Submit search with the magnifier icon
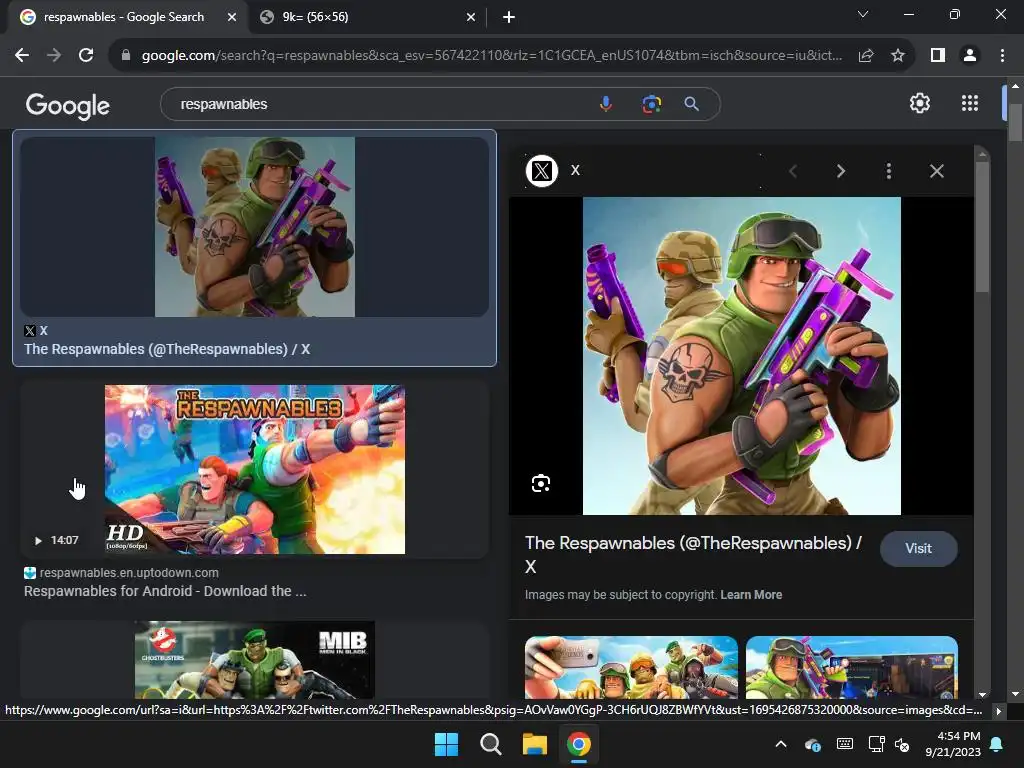The image size is (1024, 768). (692, 104)
